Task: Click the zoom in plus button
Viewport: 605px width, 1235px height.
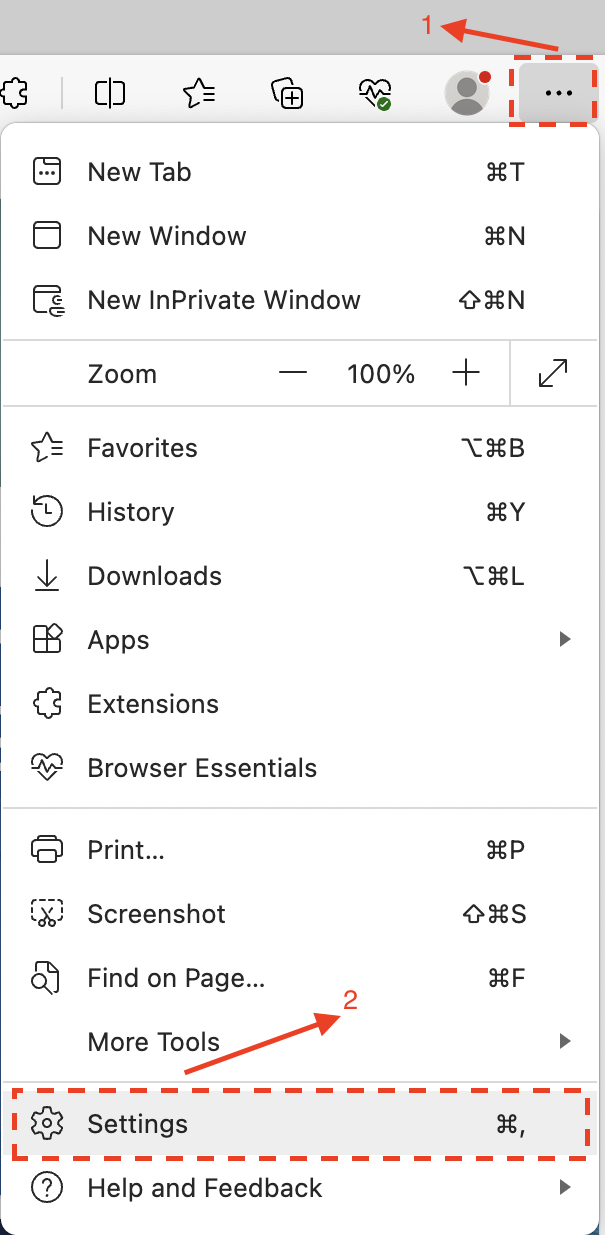Action: point(466,373)
